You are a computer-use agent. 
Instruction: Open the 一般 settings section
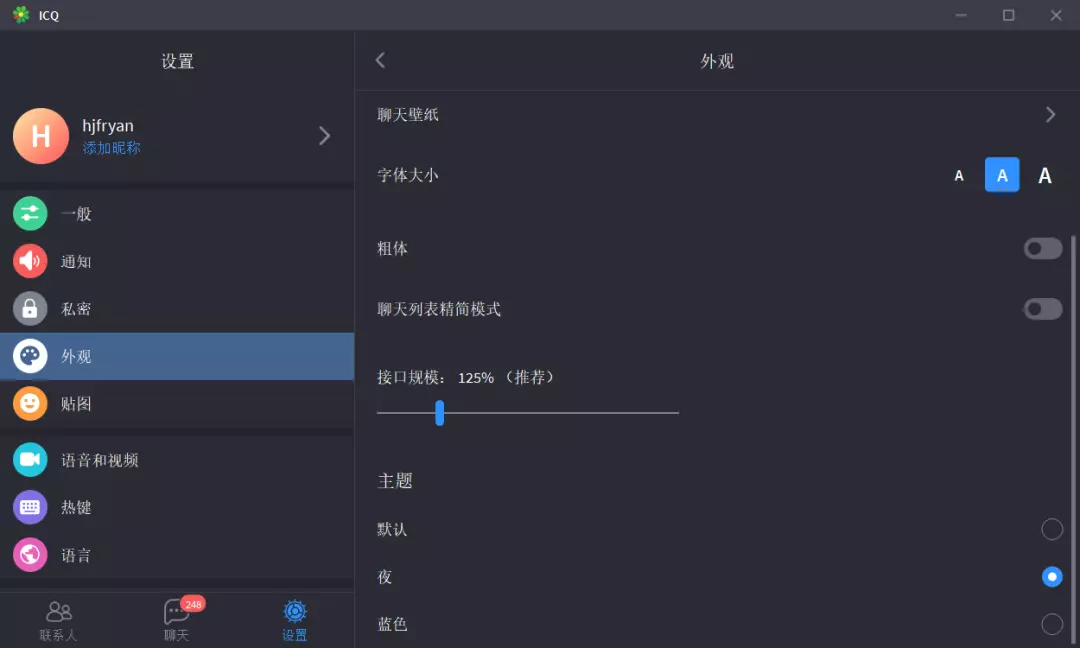[x=177, y=213]
